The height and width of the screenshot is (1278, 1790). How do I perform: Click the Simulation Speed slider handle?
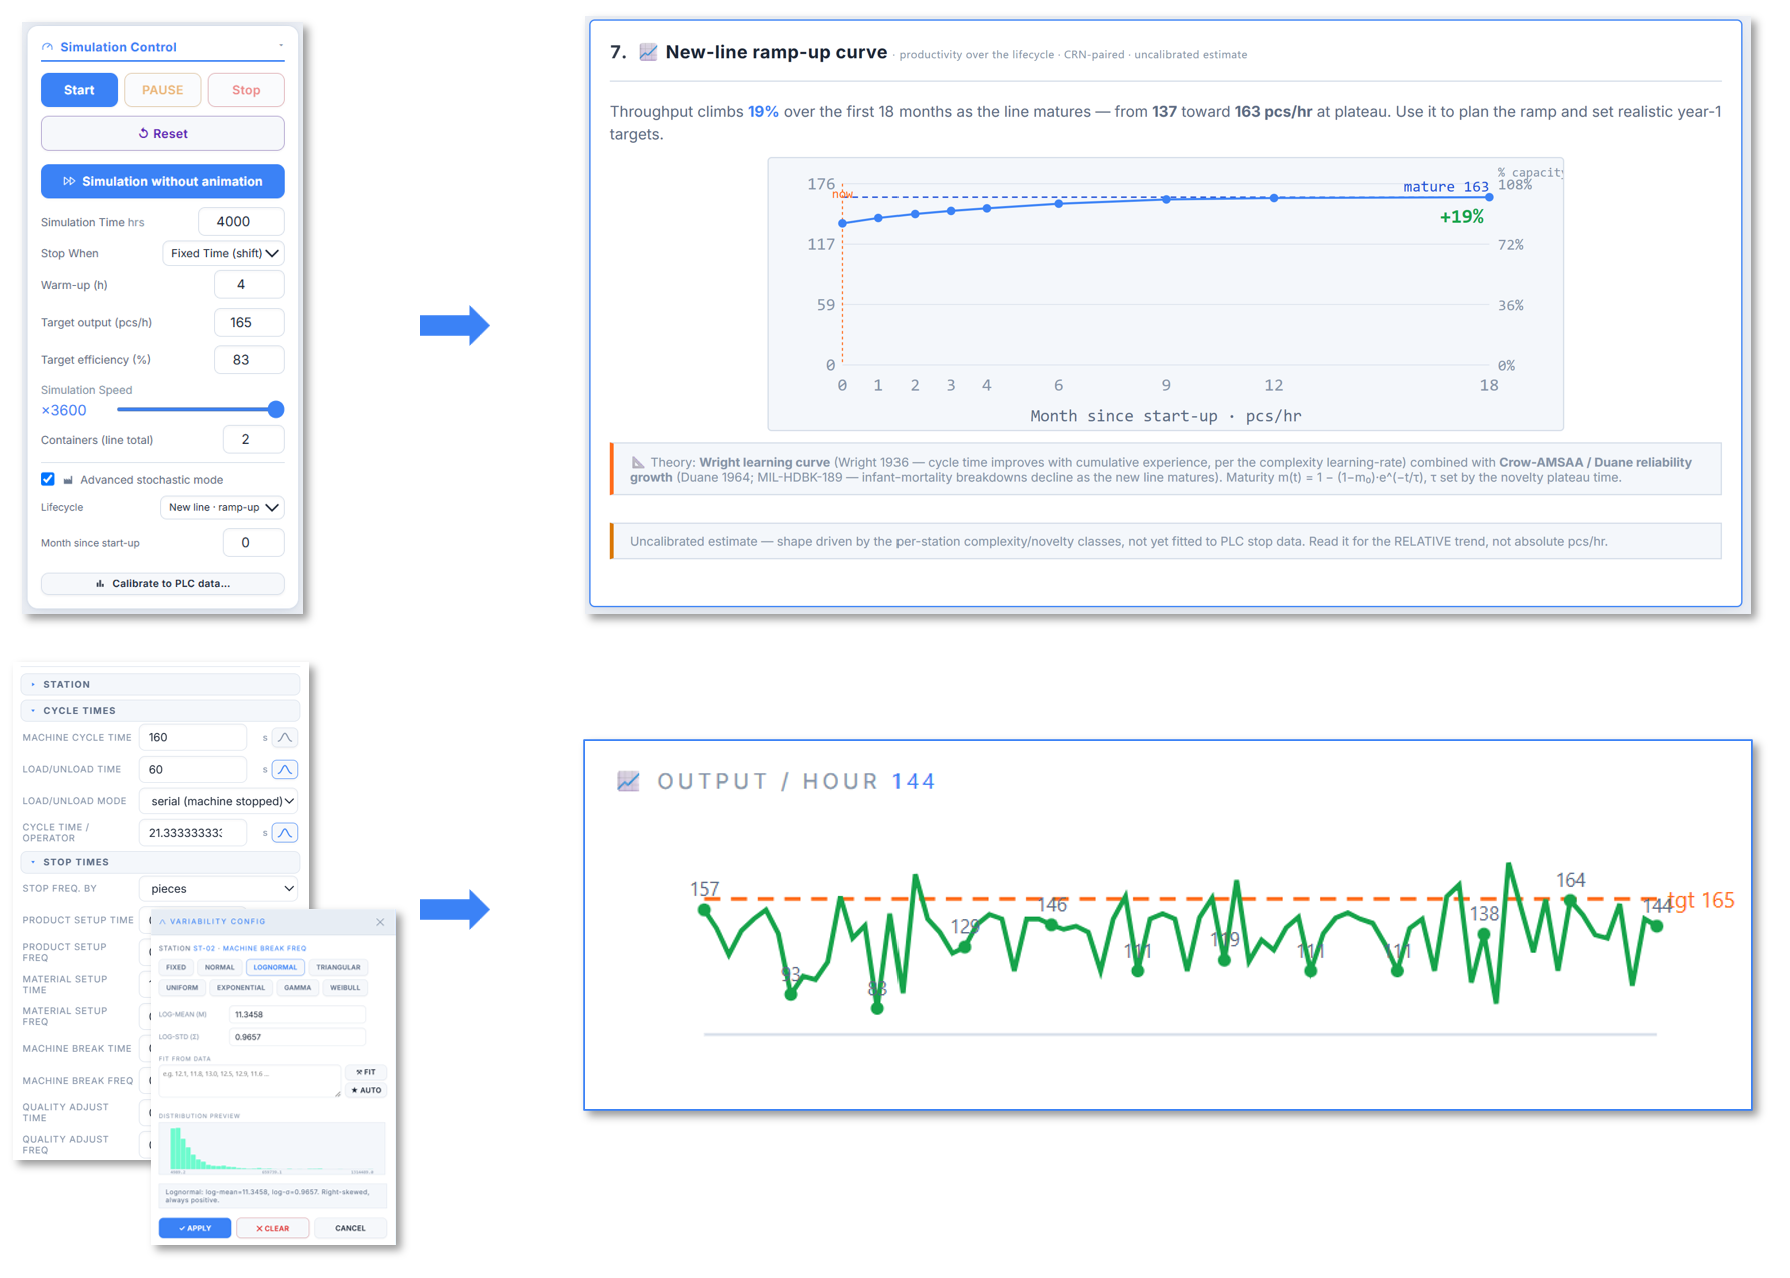pyautogui.click(x=276, y=409)
